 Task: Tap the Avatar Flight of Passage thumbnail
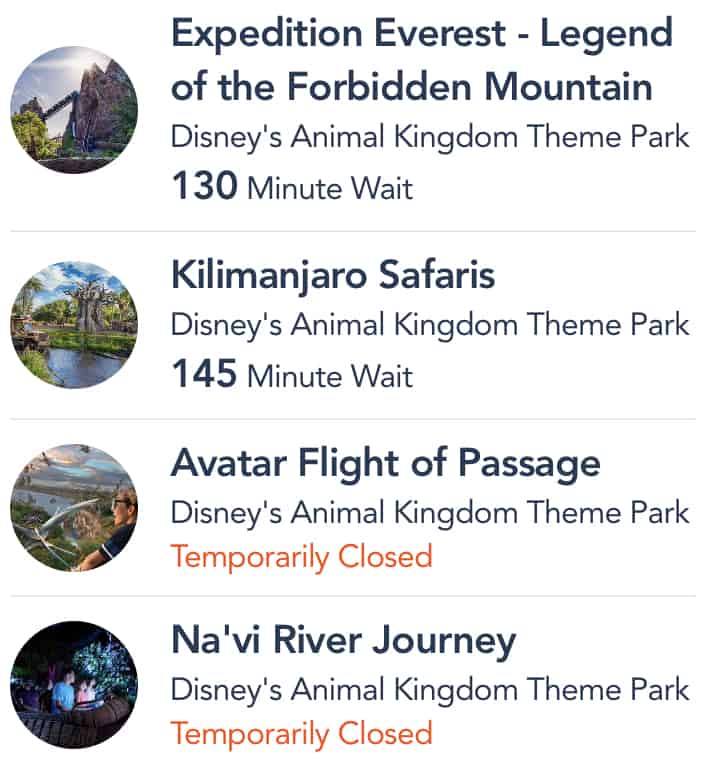click(73, 508)
